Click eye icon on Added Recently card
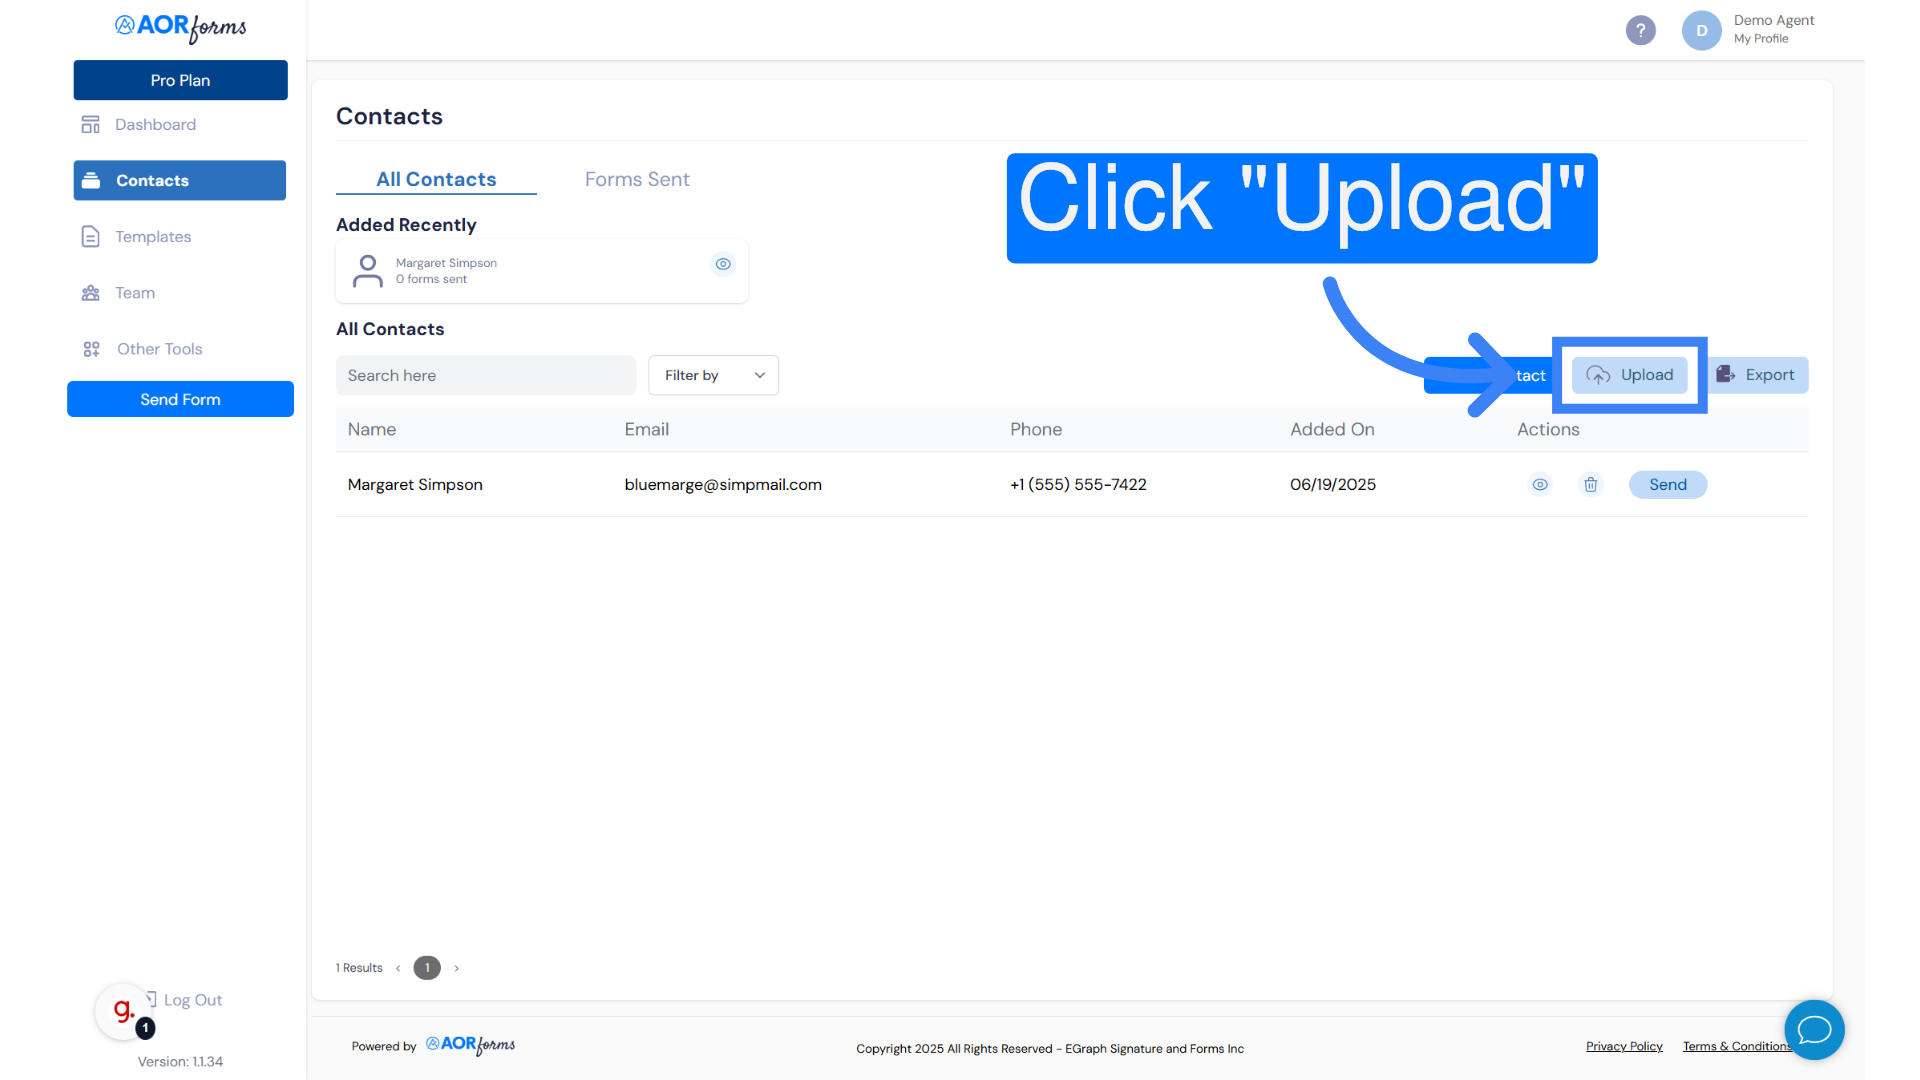 click(723, 264)
